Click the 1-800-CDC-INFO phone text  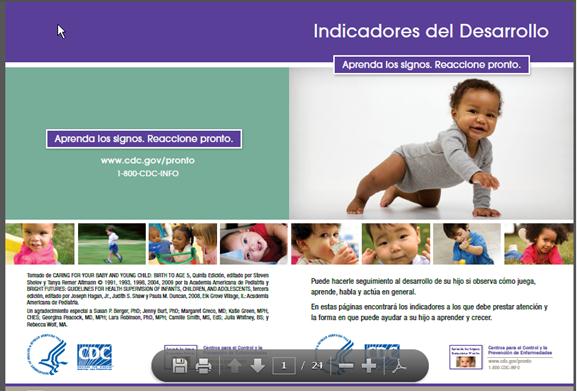tap(148, 173)
